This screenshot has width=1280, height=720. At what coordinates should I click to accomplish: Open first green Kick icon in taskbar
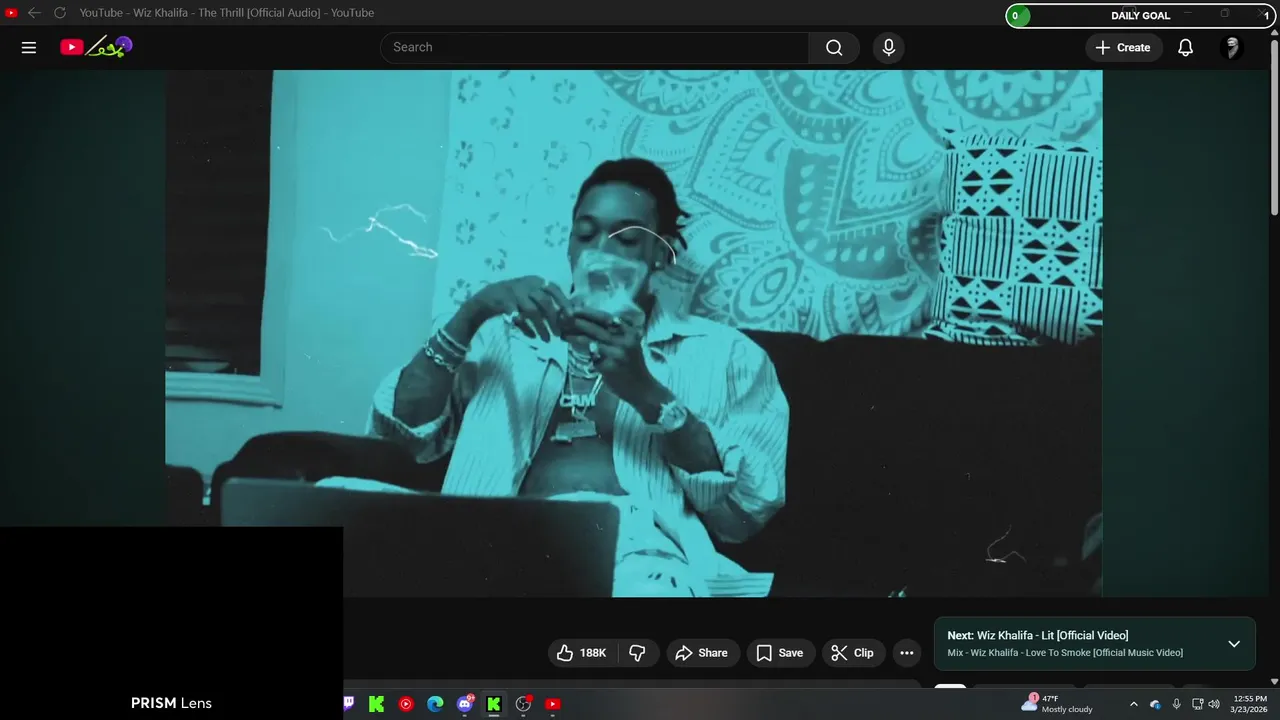coord(377,704)
